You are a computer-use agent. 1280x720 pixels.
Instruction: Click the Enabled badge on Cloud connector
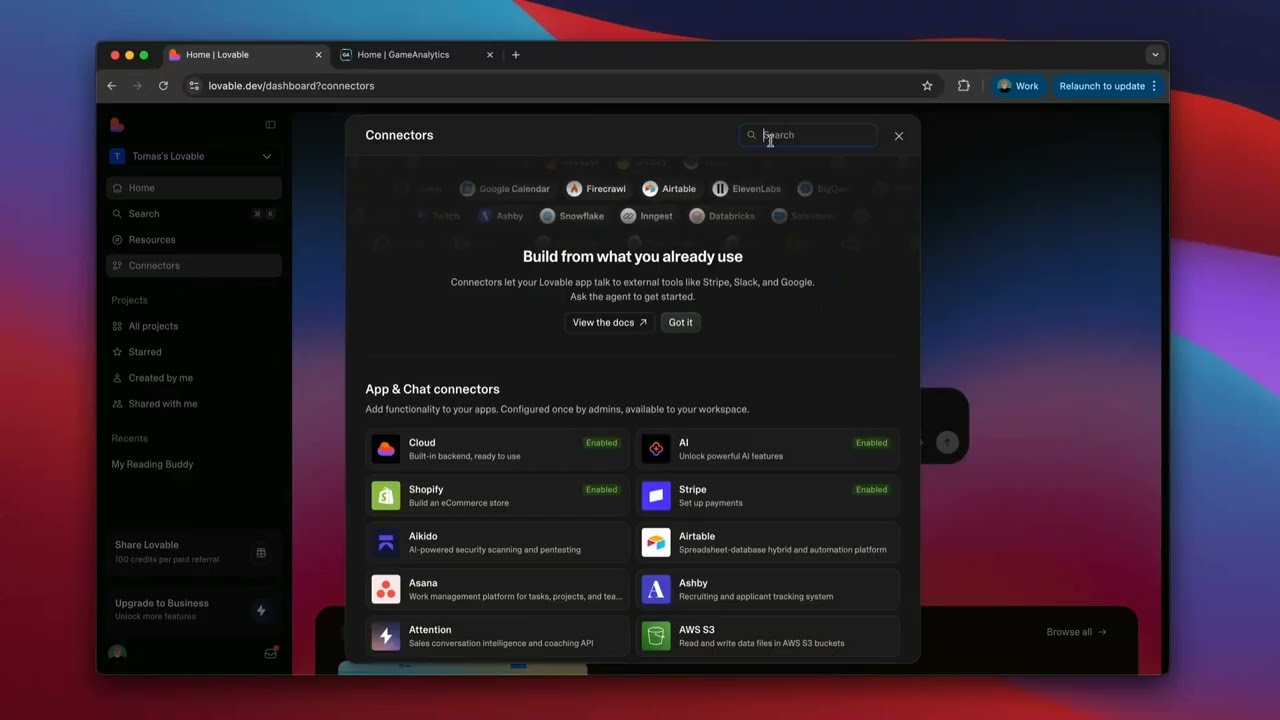point(601,443)
